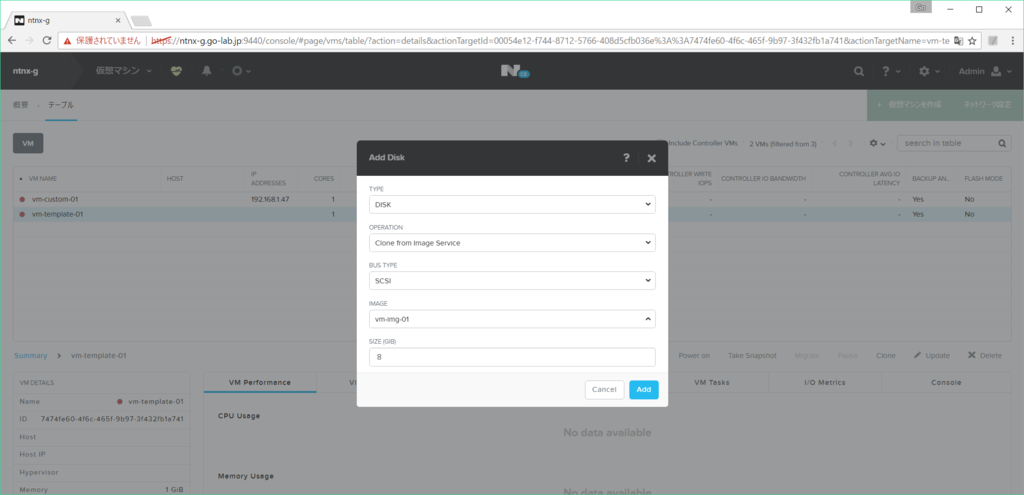Image resolution: width=1024 pixels, height=495 pixels.
Task: Open a new browser tab
Action: point(141,21)
